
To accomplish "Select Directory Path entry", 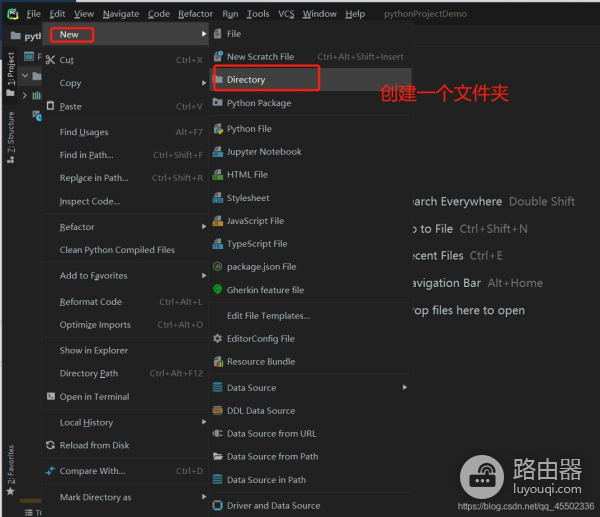I will [x=126, y=373].
